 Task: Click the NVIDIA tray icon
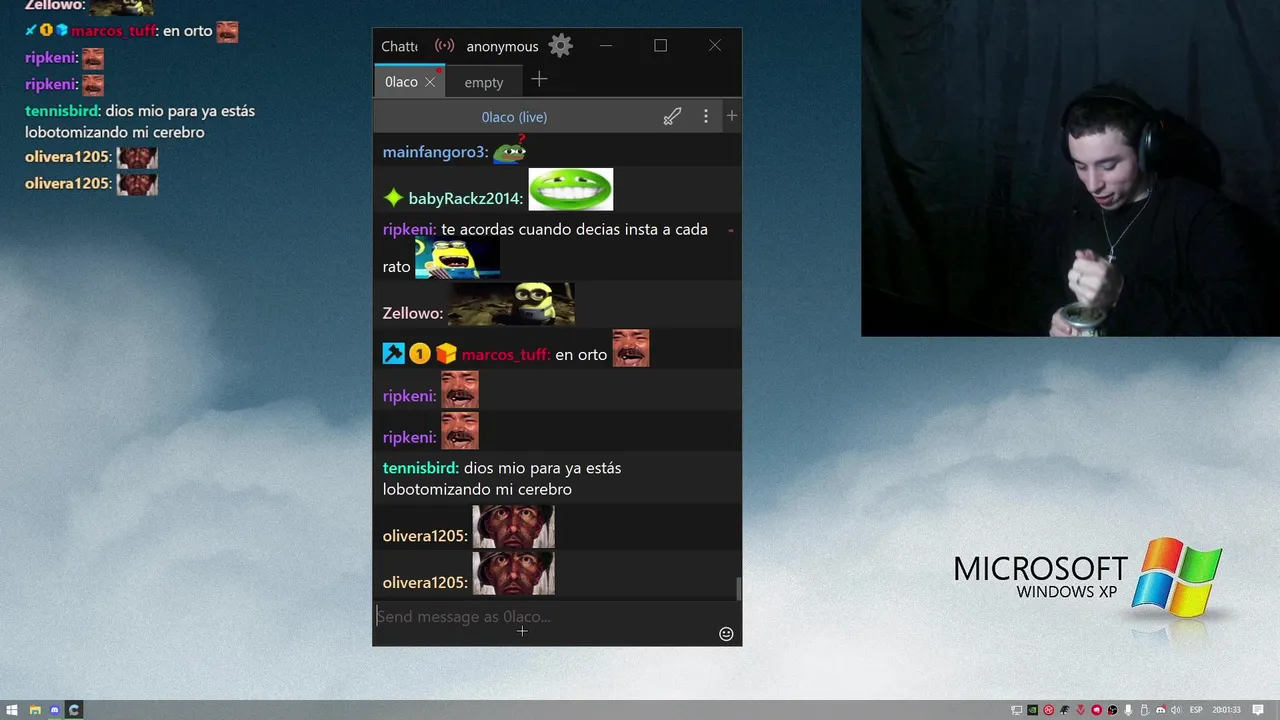(1033, 710)
